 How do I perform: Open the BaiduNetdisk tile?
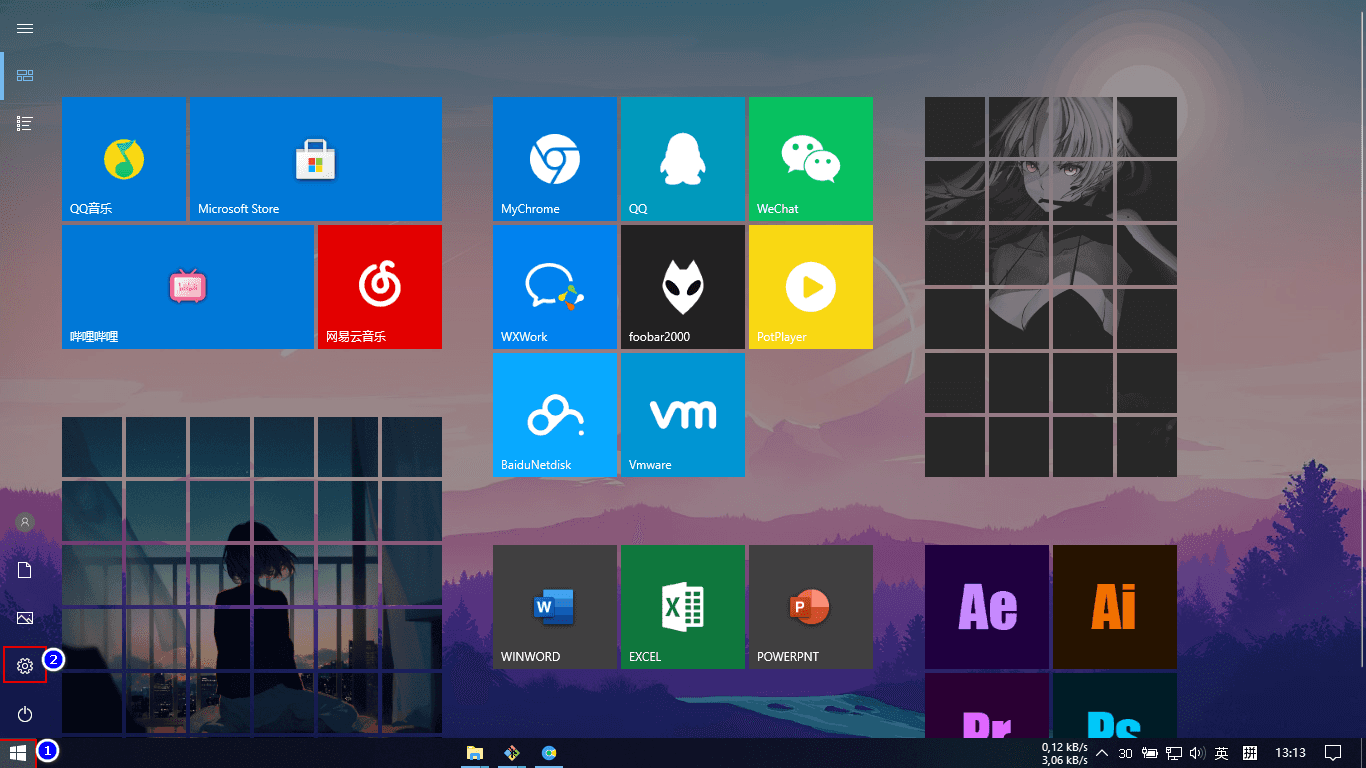pyautogui.click(x=555, y=415)
